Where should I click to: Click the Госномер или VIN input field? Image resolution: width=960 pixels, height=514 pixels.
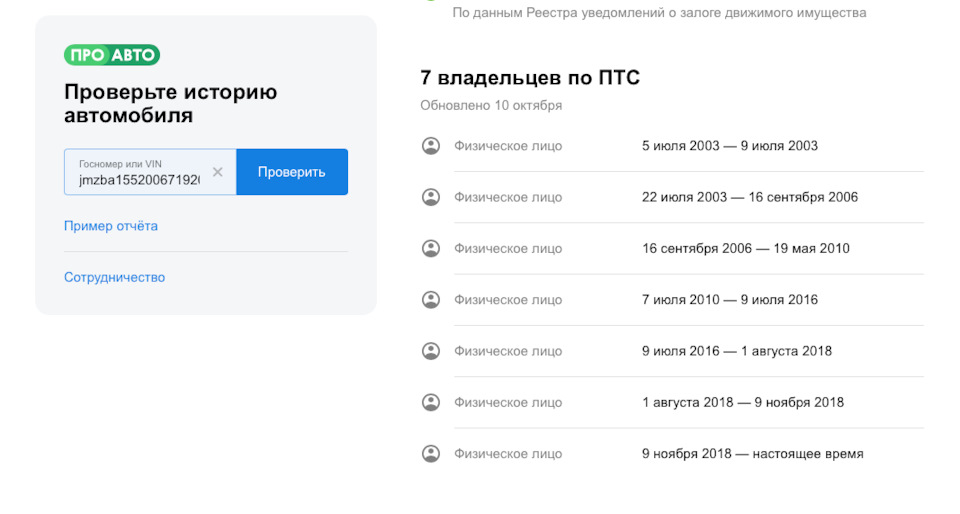[139, 179]
